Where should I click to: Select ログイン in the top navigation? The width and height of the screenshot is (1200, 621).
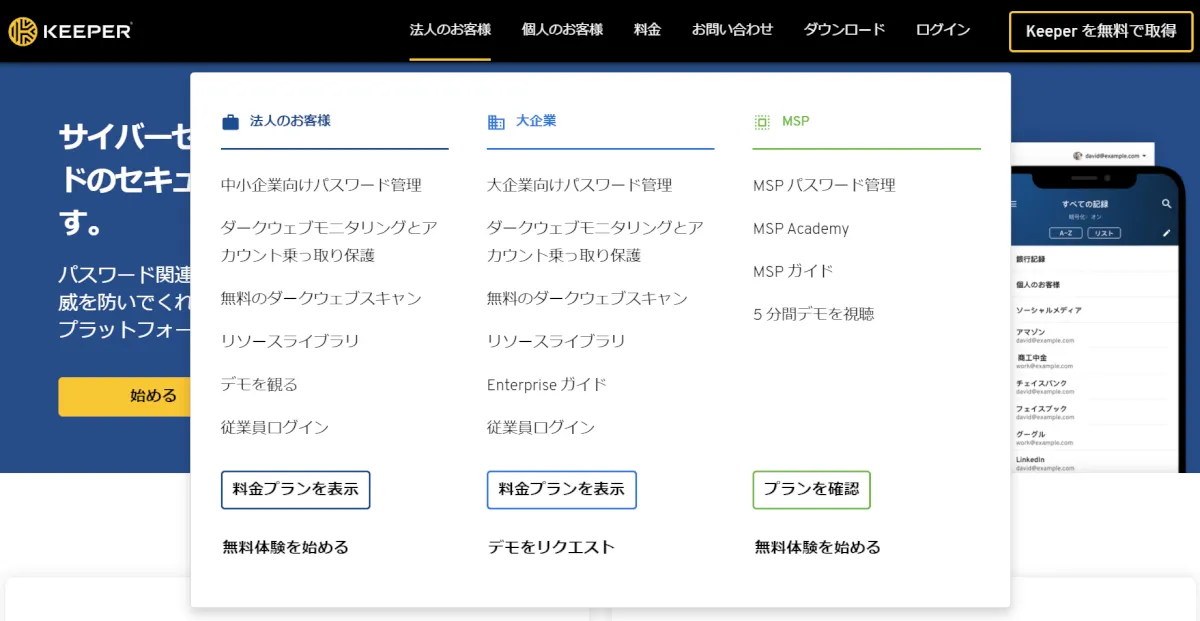point(943,30)
